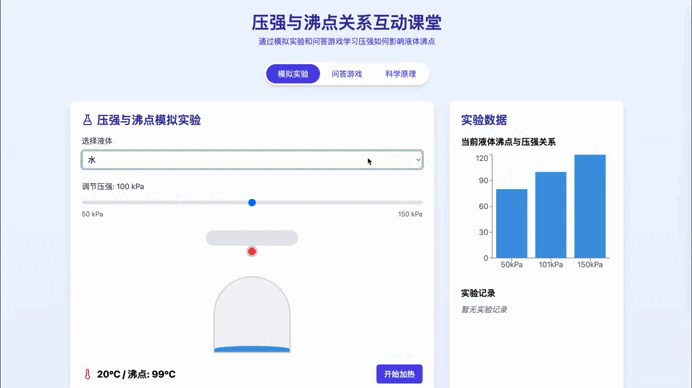Switch to the 问答游戏 tab
The image size is (692, 388).
[x=347, y=74]
